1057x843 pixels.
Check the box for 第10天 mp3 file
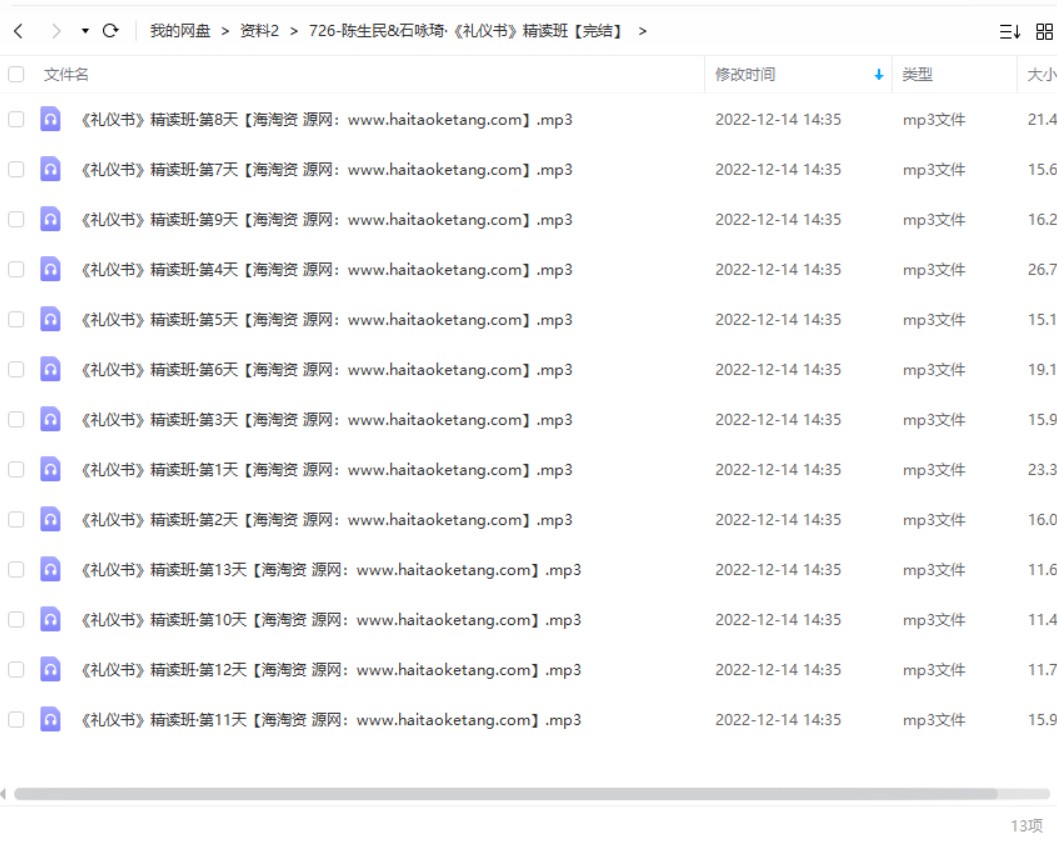[16, 620]
